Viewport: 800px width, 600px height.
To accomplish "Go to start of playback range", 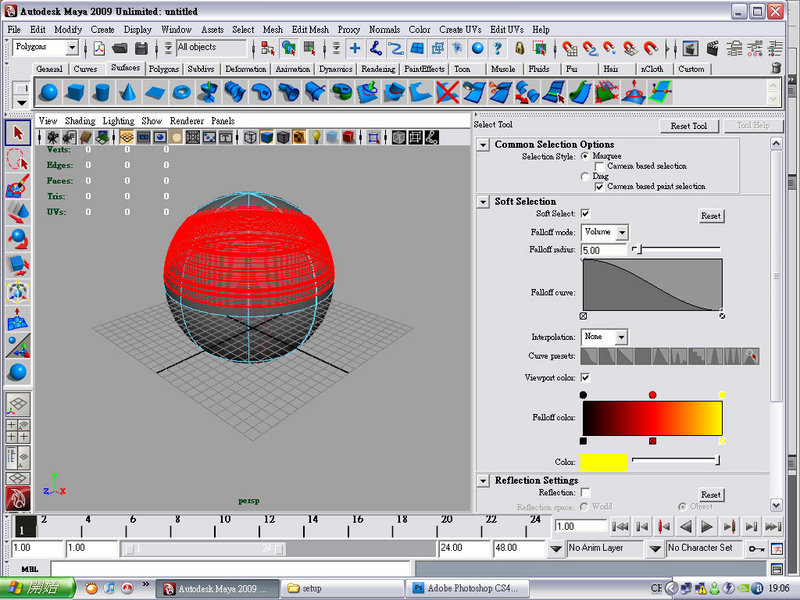I will click(x=620, y=526).
